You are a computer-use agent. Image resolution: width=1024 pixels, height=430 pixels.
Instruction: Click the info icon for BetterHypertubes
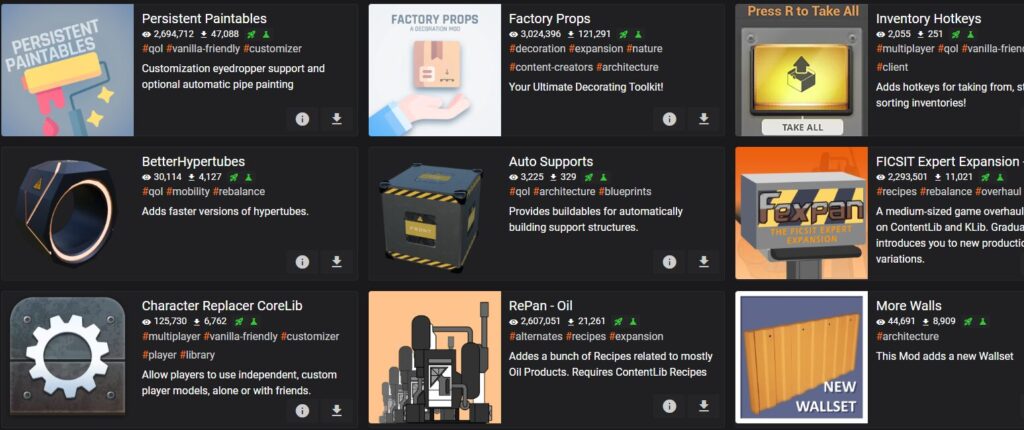point(302,261)
